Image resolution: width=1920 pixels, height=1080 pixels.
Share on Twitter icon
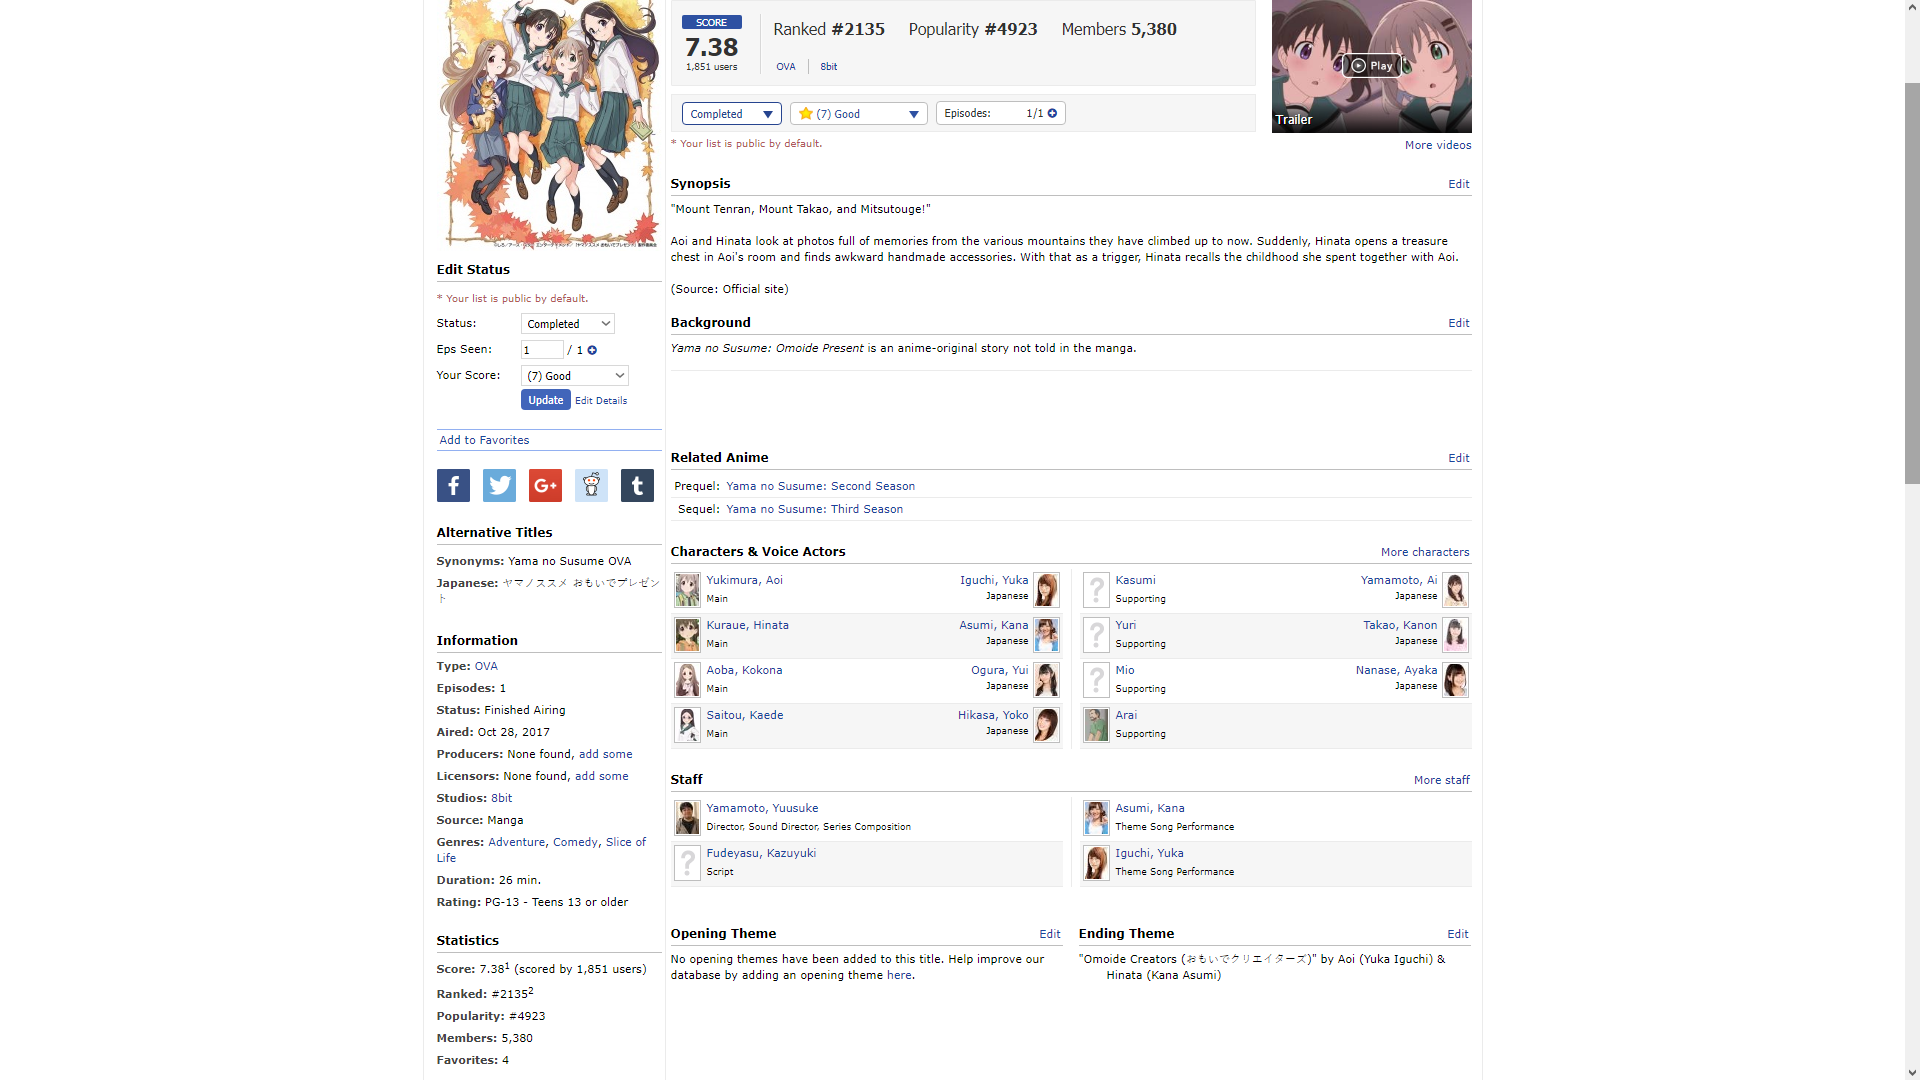point(499,486)
